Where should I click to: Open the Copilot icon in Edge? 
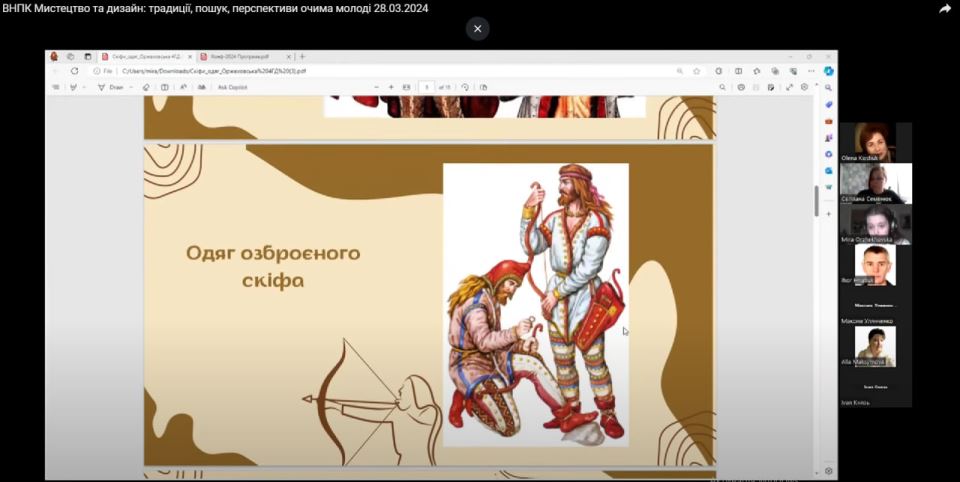point(828,71)
